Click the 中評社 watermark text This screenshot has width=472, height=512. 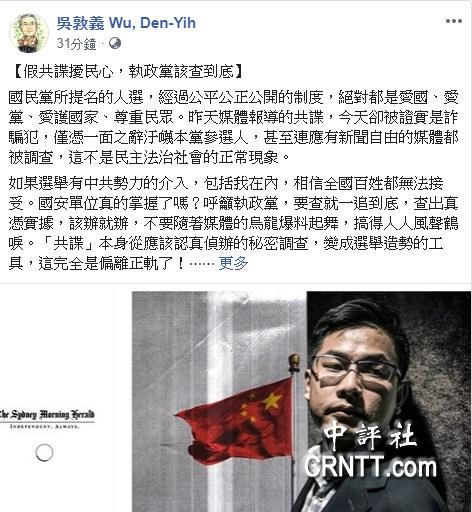370,435
